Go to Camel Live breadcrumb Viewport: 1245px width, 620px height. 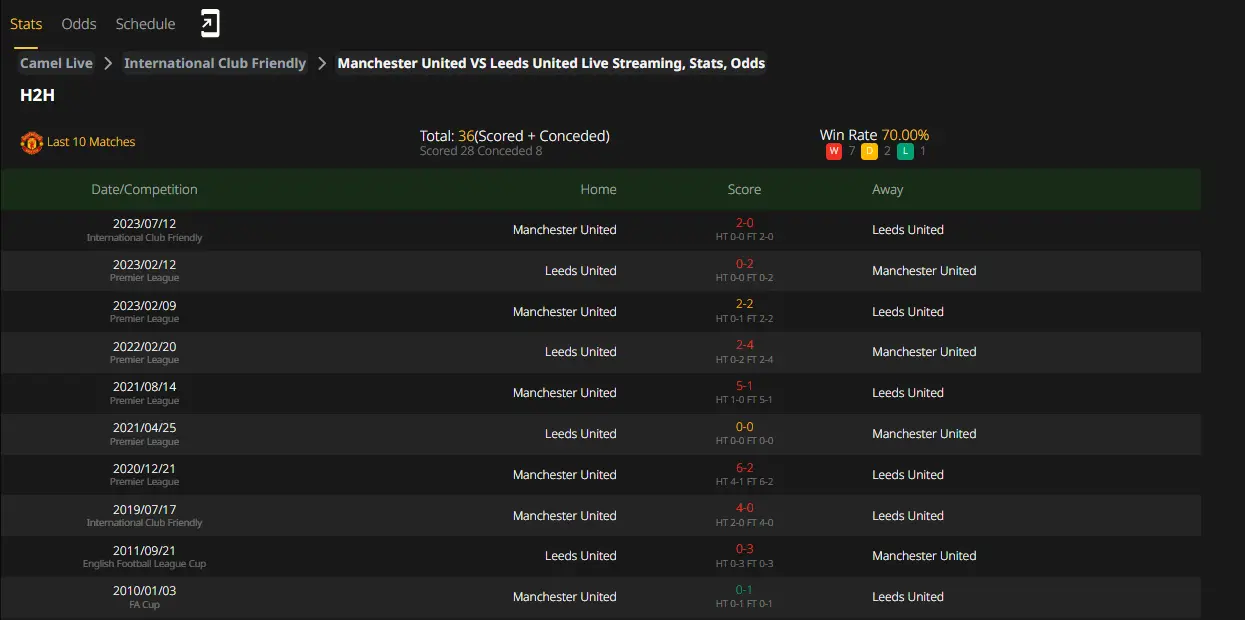coord(56,63)
